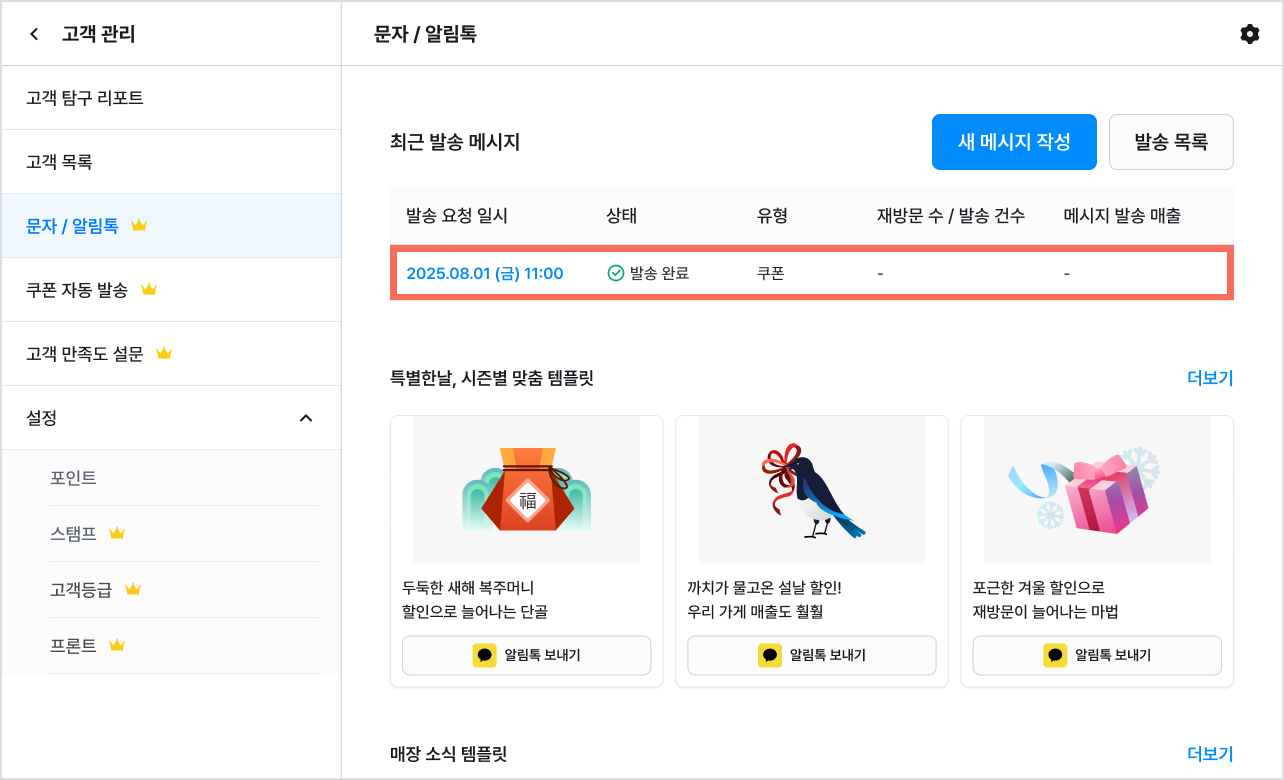Click 더보기 for 매장 소식 템플릿
1284x780 pixels.
[1210, 754]
